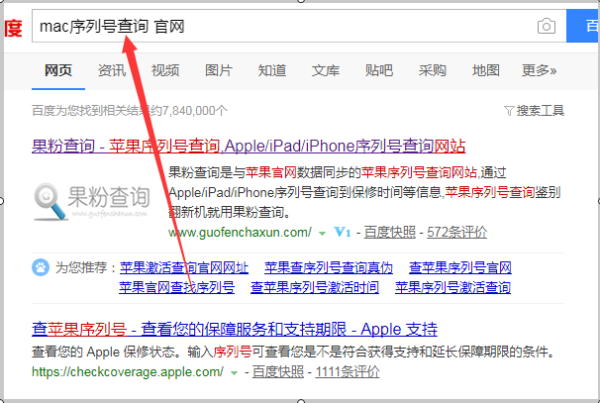Click the Baidu logo character
The height and width of the screenshot is (403, 600).
point(13,28)
